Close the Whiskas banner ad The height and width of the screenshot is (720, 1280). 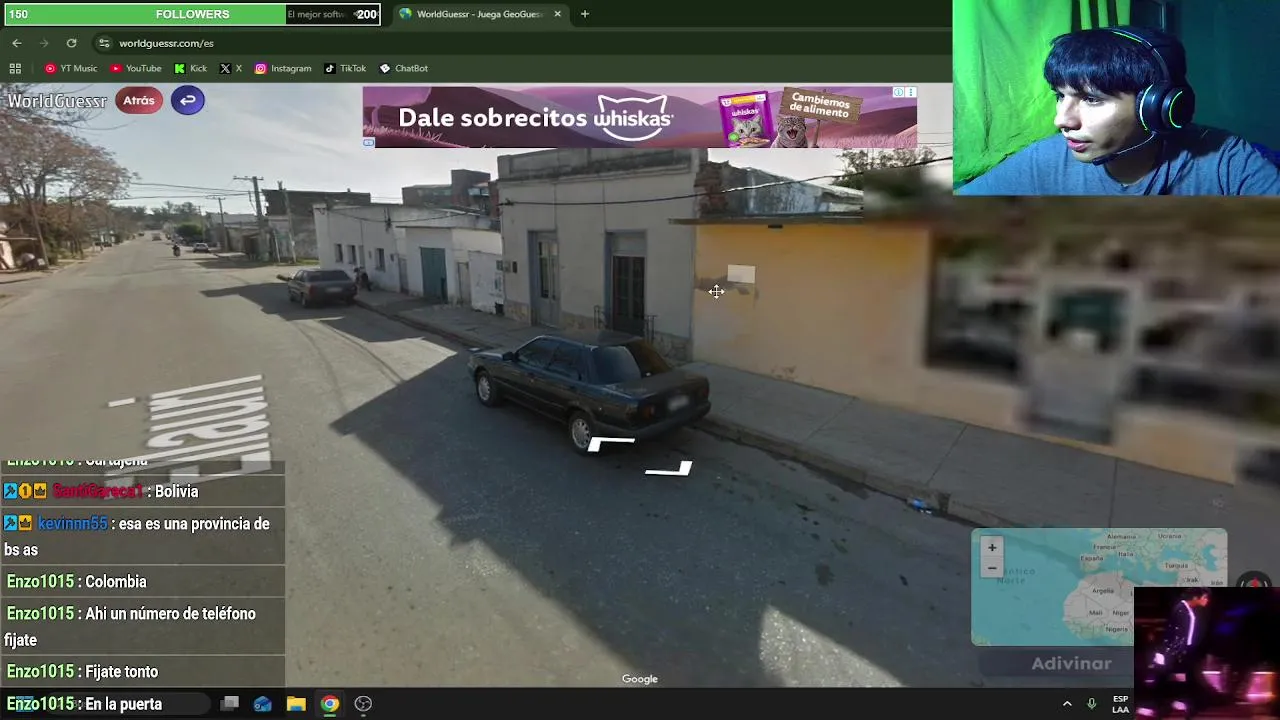click(910, 92)
